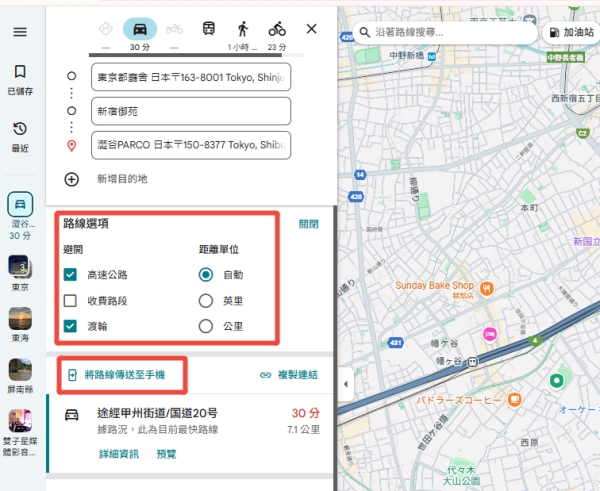Uncheck the 渡輪 avoid checkbox
The image size is (600, 491).
(x=70, y=326)
